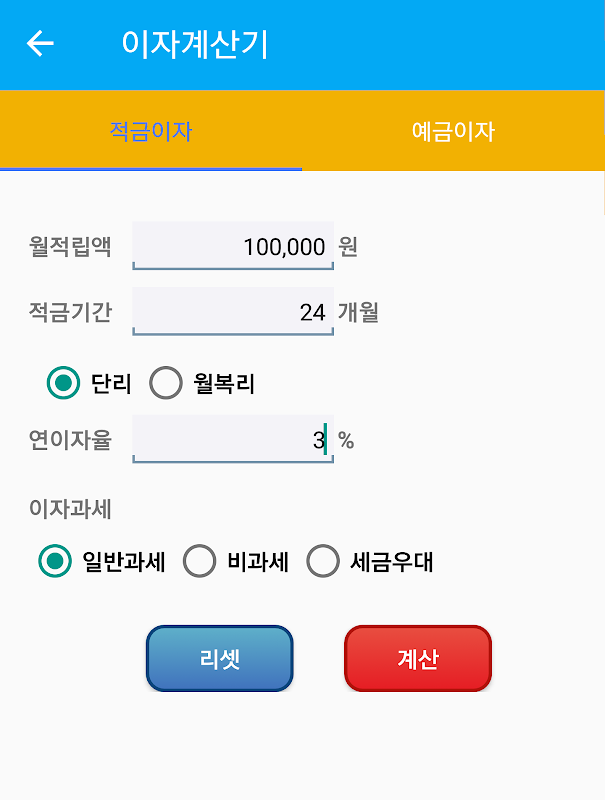Image resolution: width=605 pixels, height=800 pixels.
Task: Switch to the 예금이자 tab
Action: click(453, 131)
